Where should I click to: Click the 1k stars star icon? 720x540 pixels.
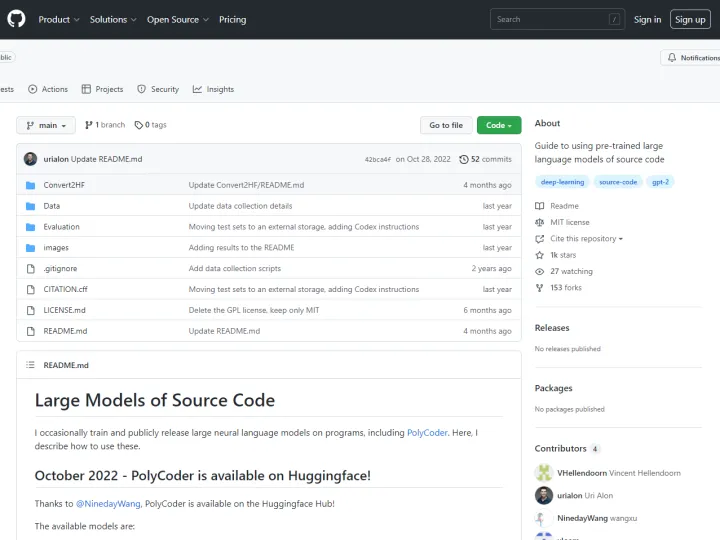[x=540, y=255]
